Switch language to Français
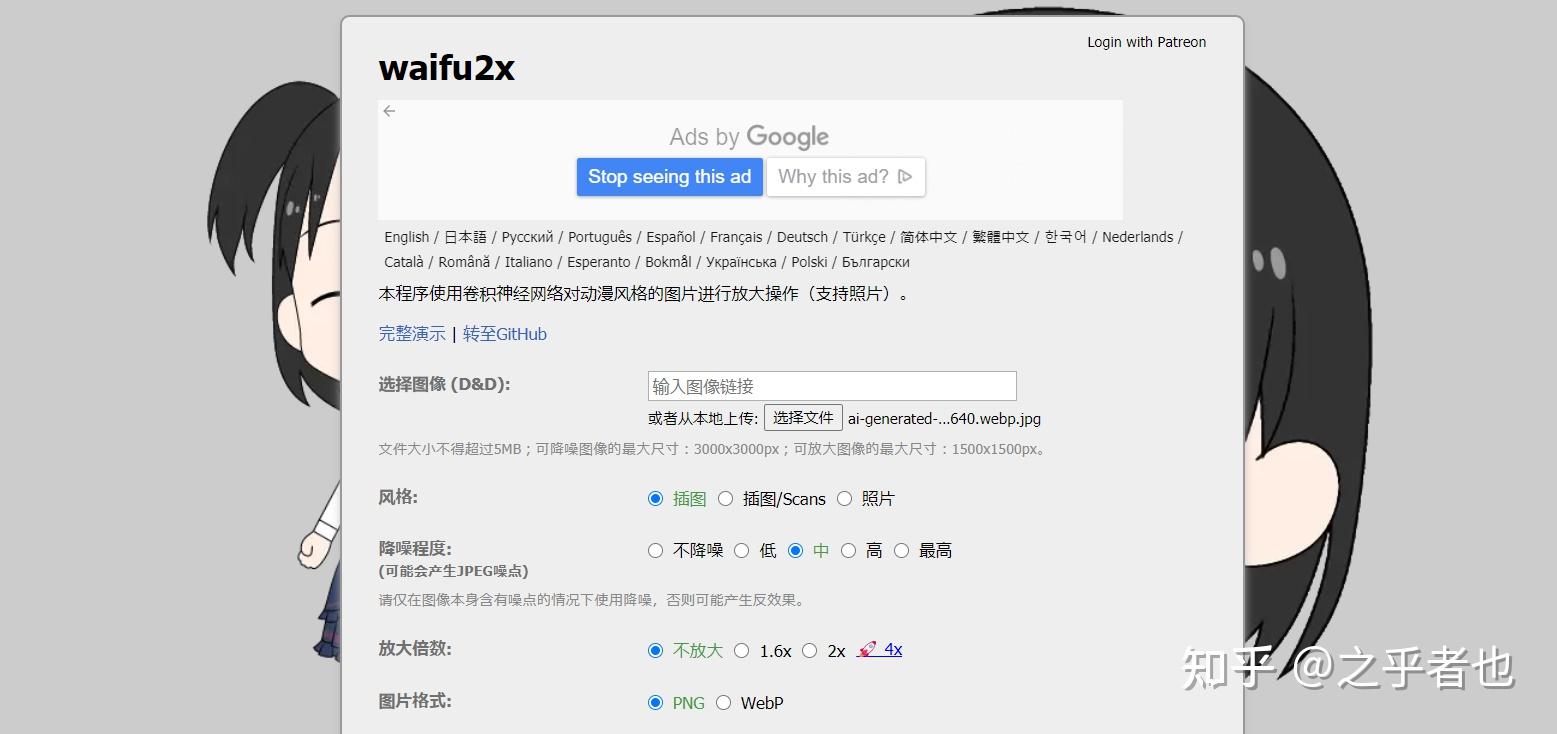Viewport: 1557px width, 734px height. 736,237
